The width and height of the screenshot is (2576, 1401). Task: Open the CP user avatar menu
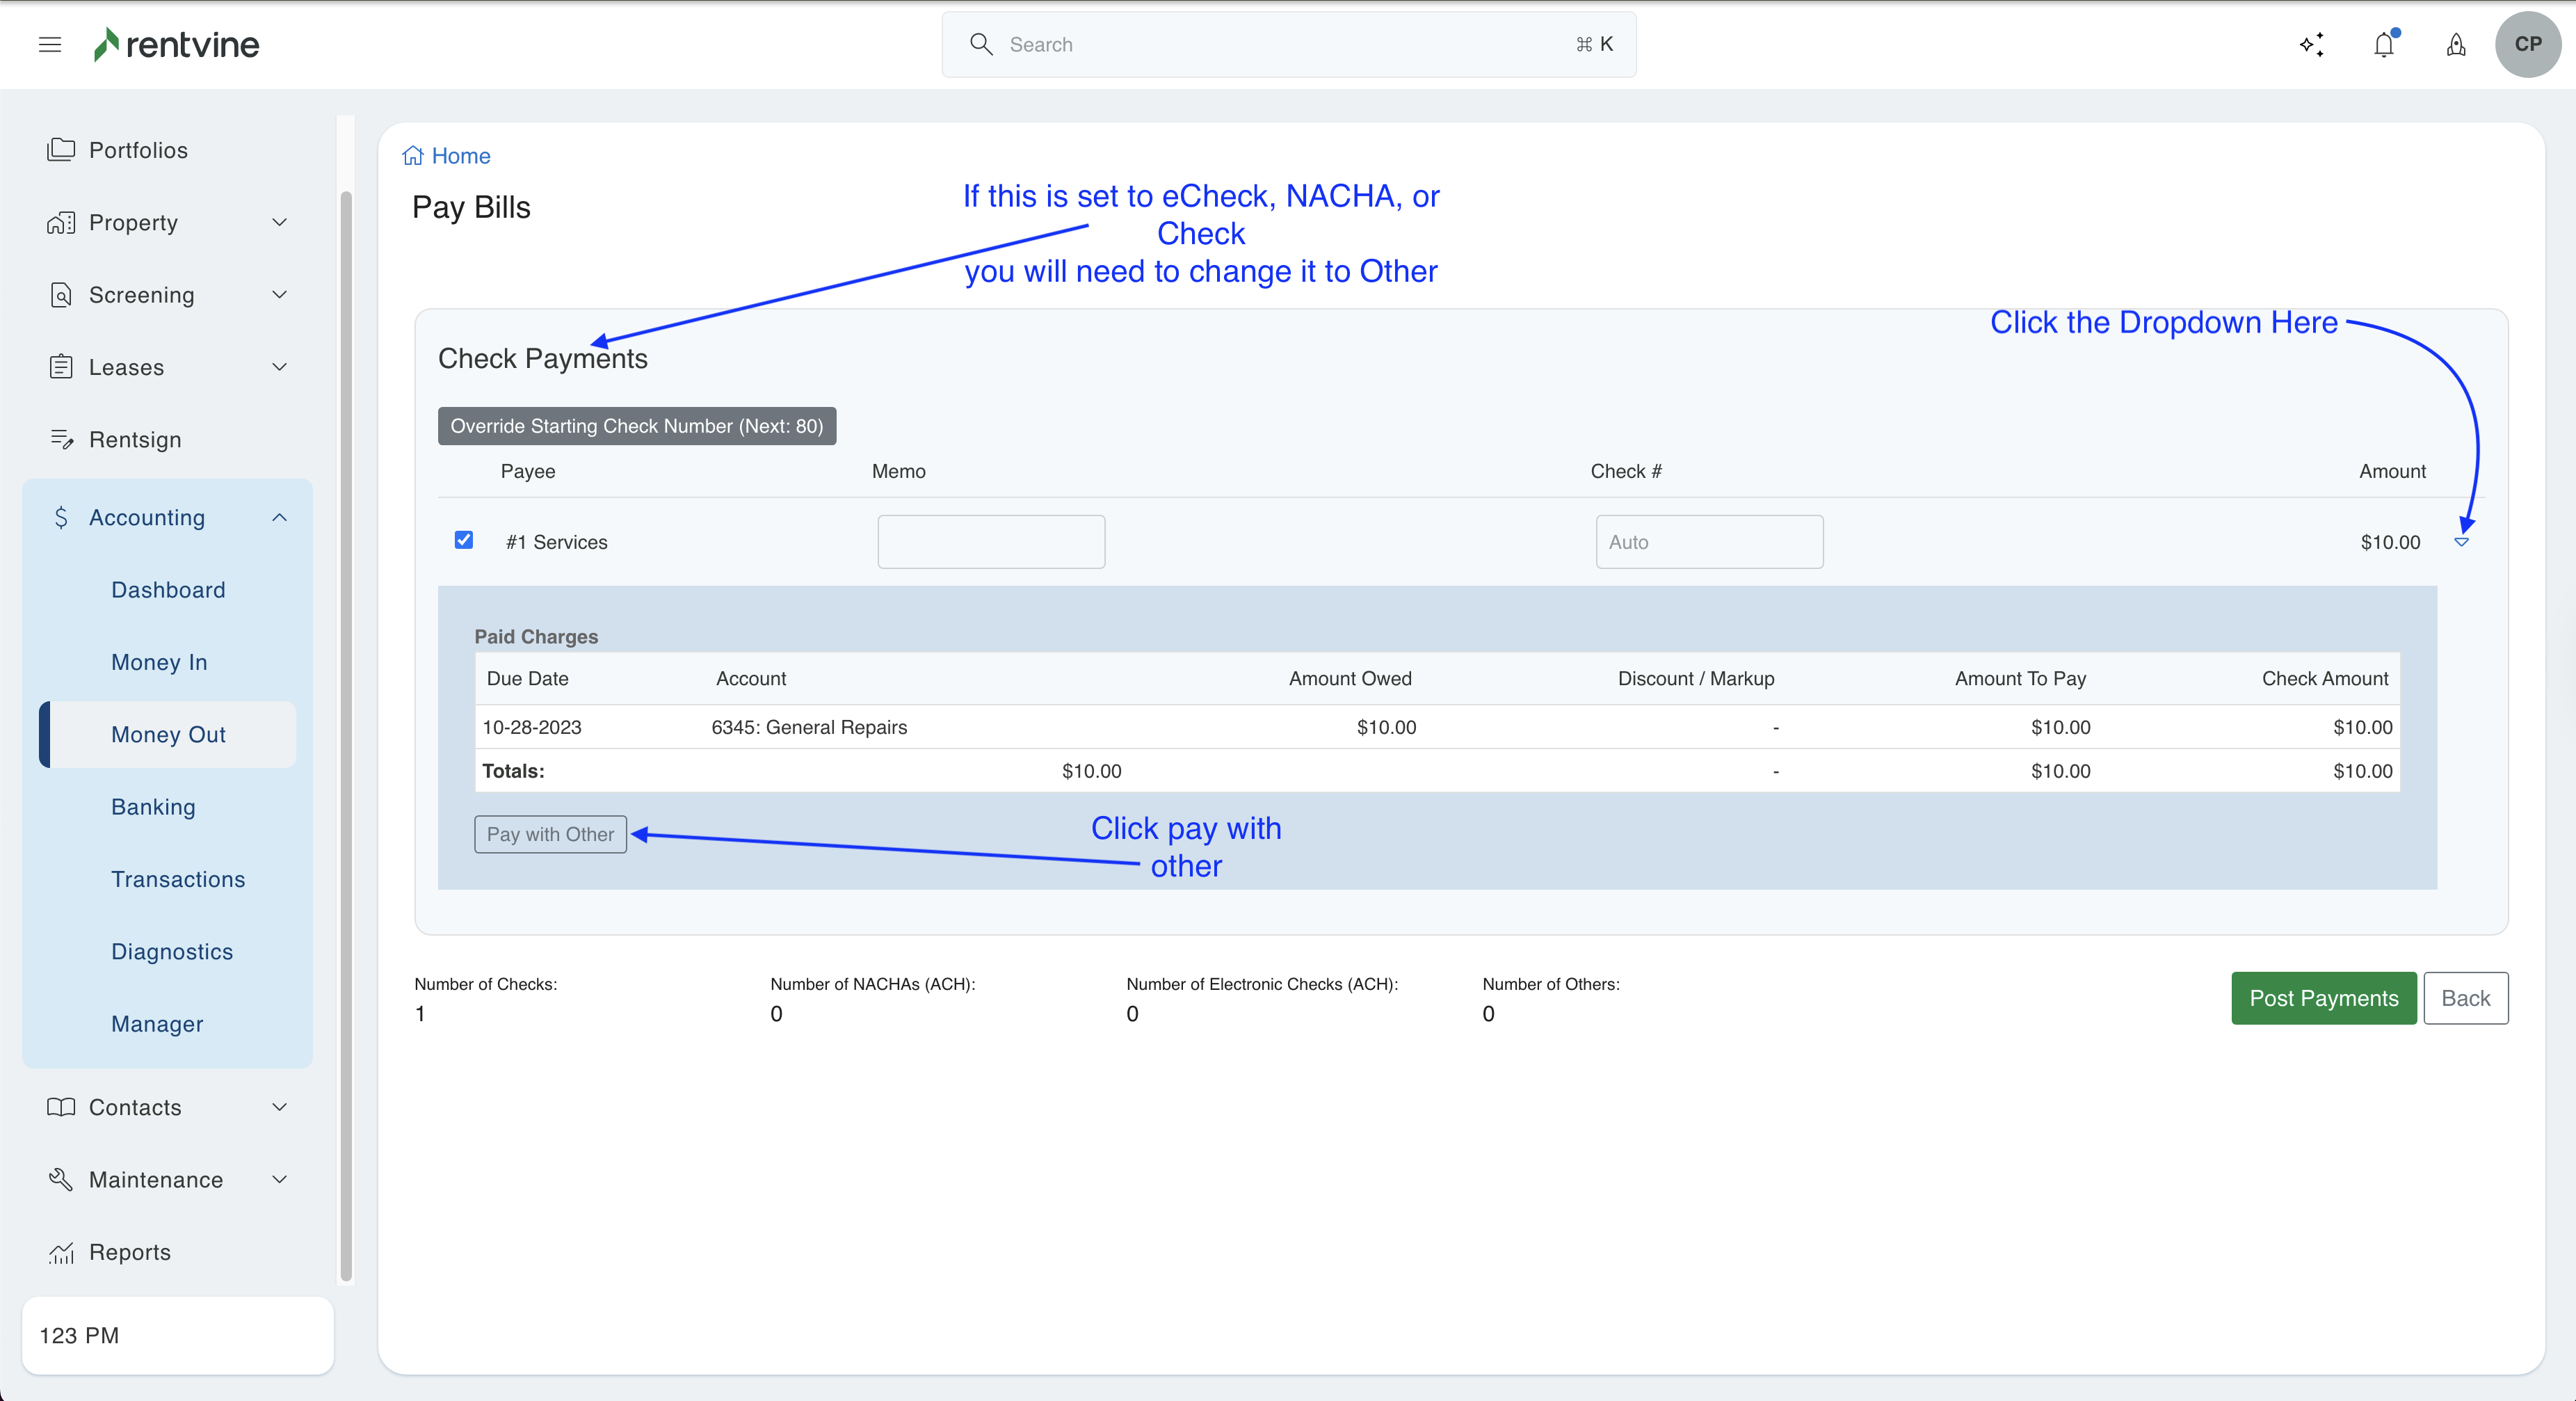tap(2527, 44)
